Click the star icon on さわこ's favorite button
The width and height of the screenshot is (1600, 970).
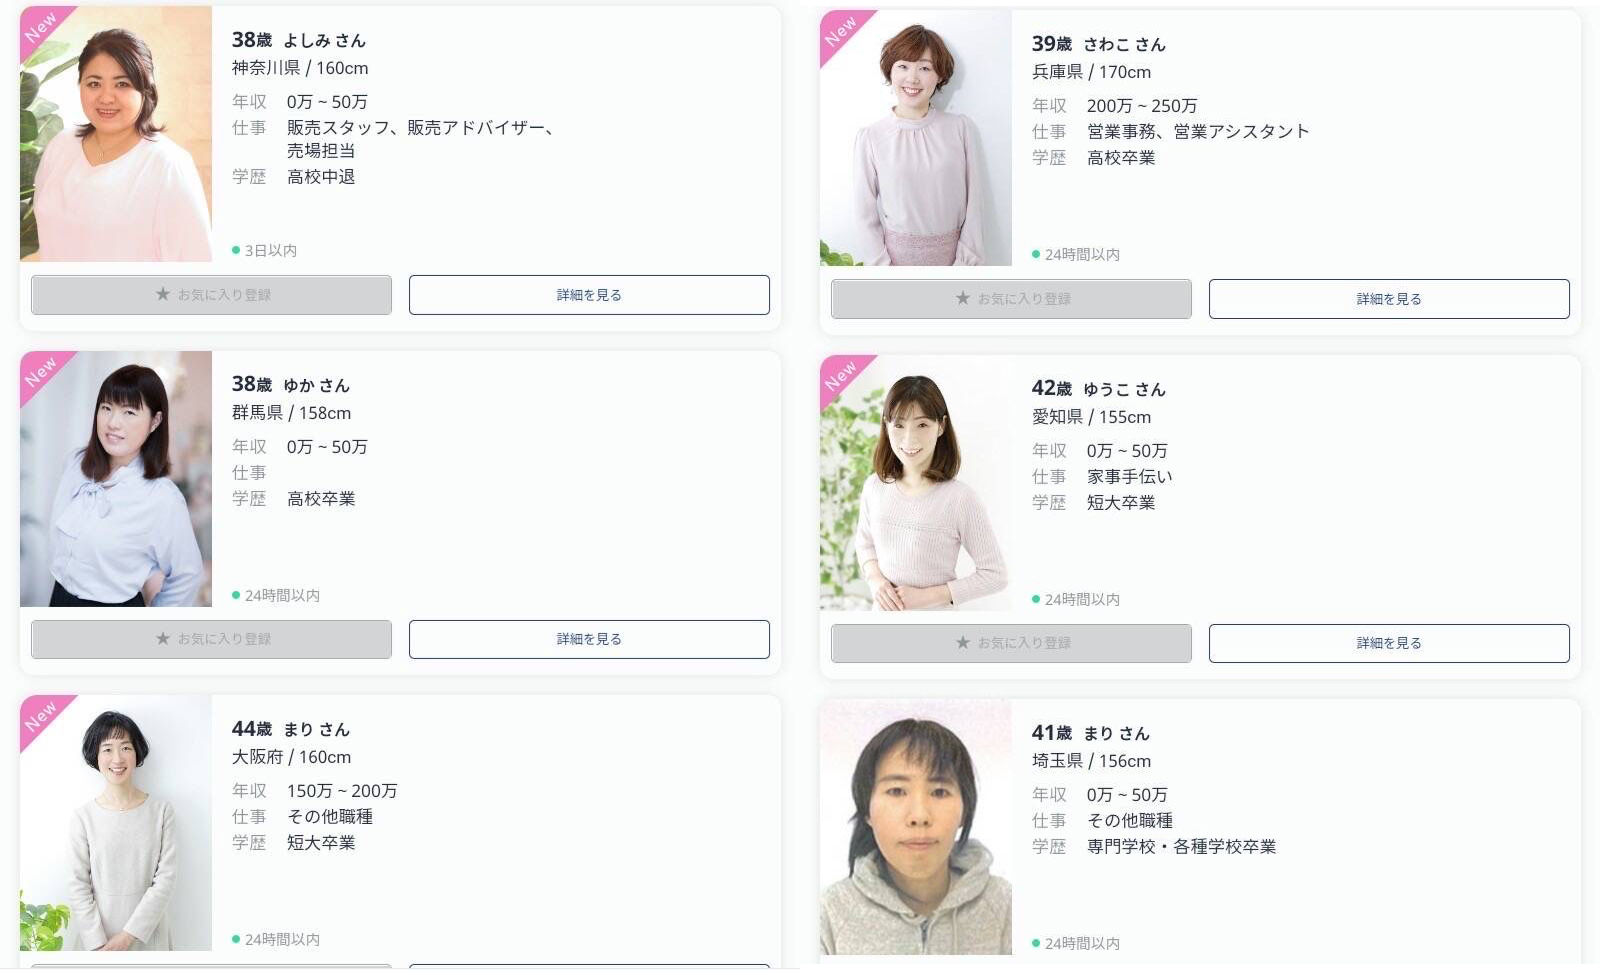pos(963,299)
